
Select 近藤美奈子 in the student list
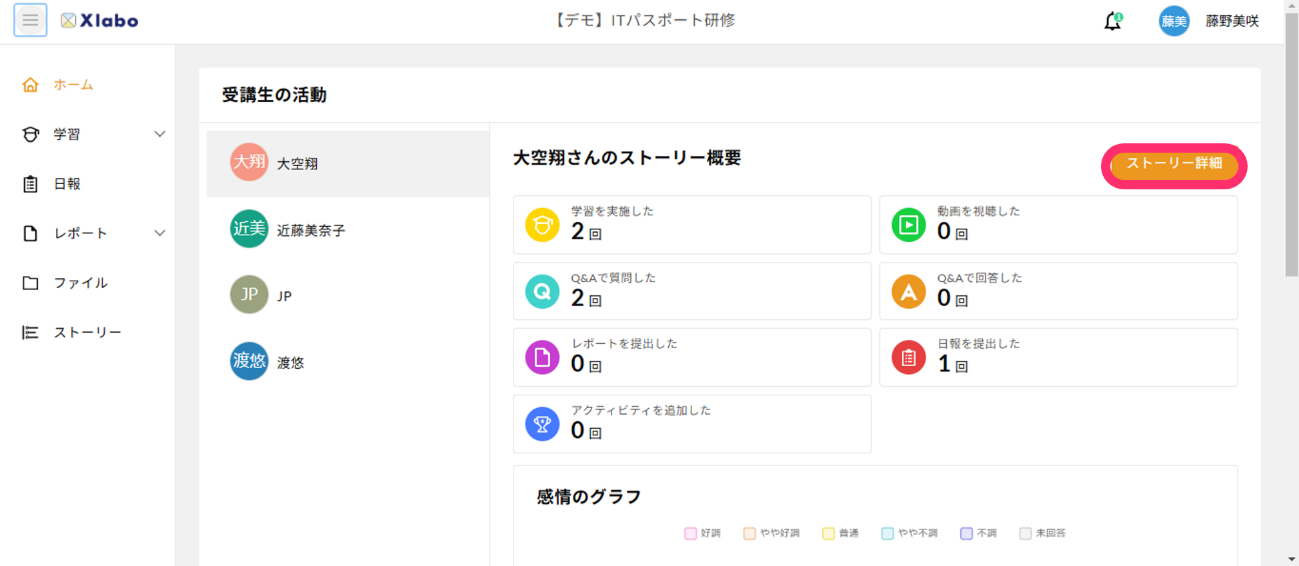347,230
